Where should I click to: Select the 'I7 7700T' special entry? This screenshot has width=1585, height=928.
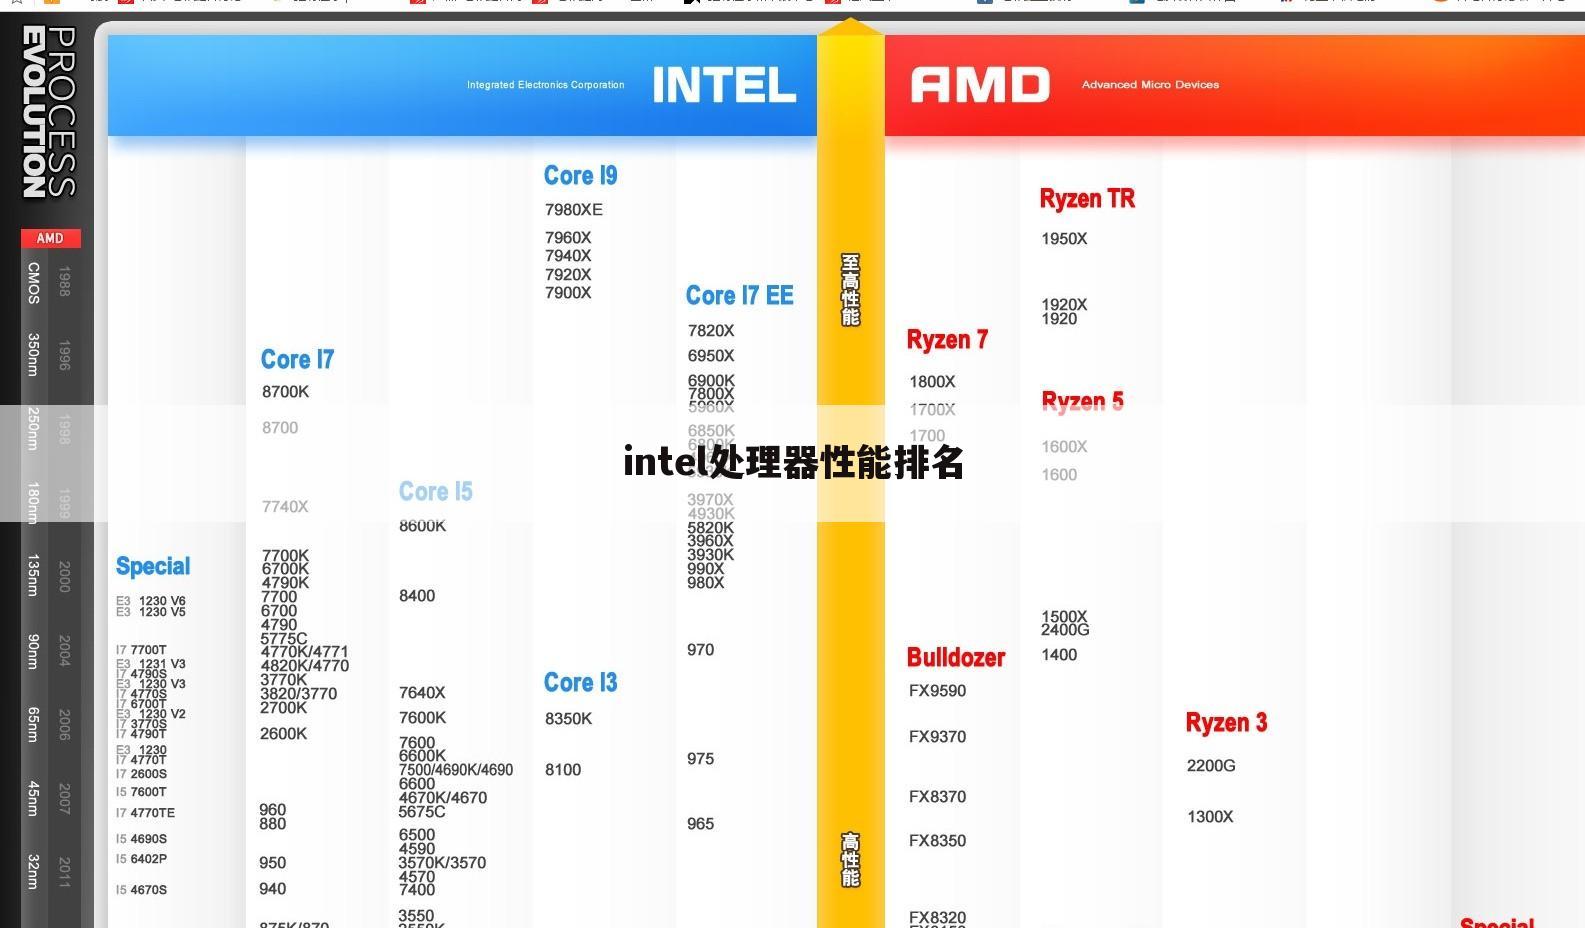point(141,650)
